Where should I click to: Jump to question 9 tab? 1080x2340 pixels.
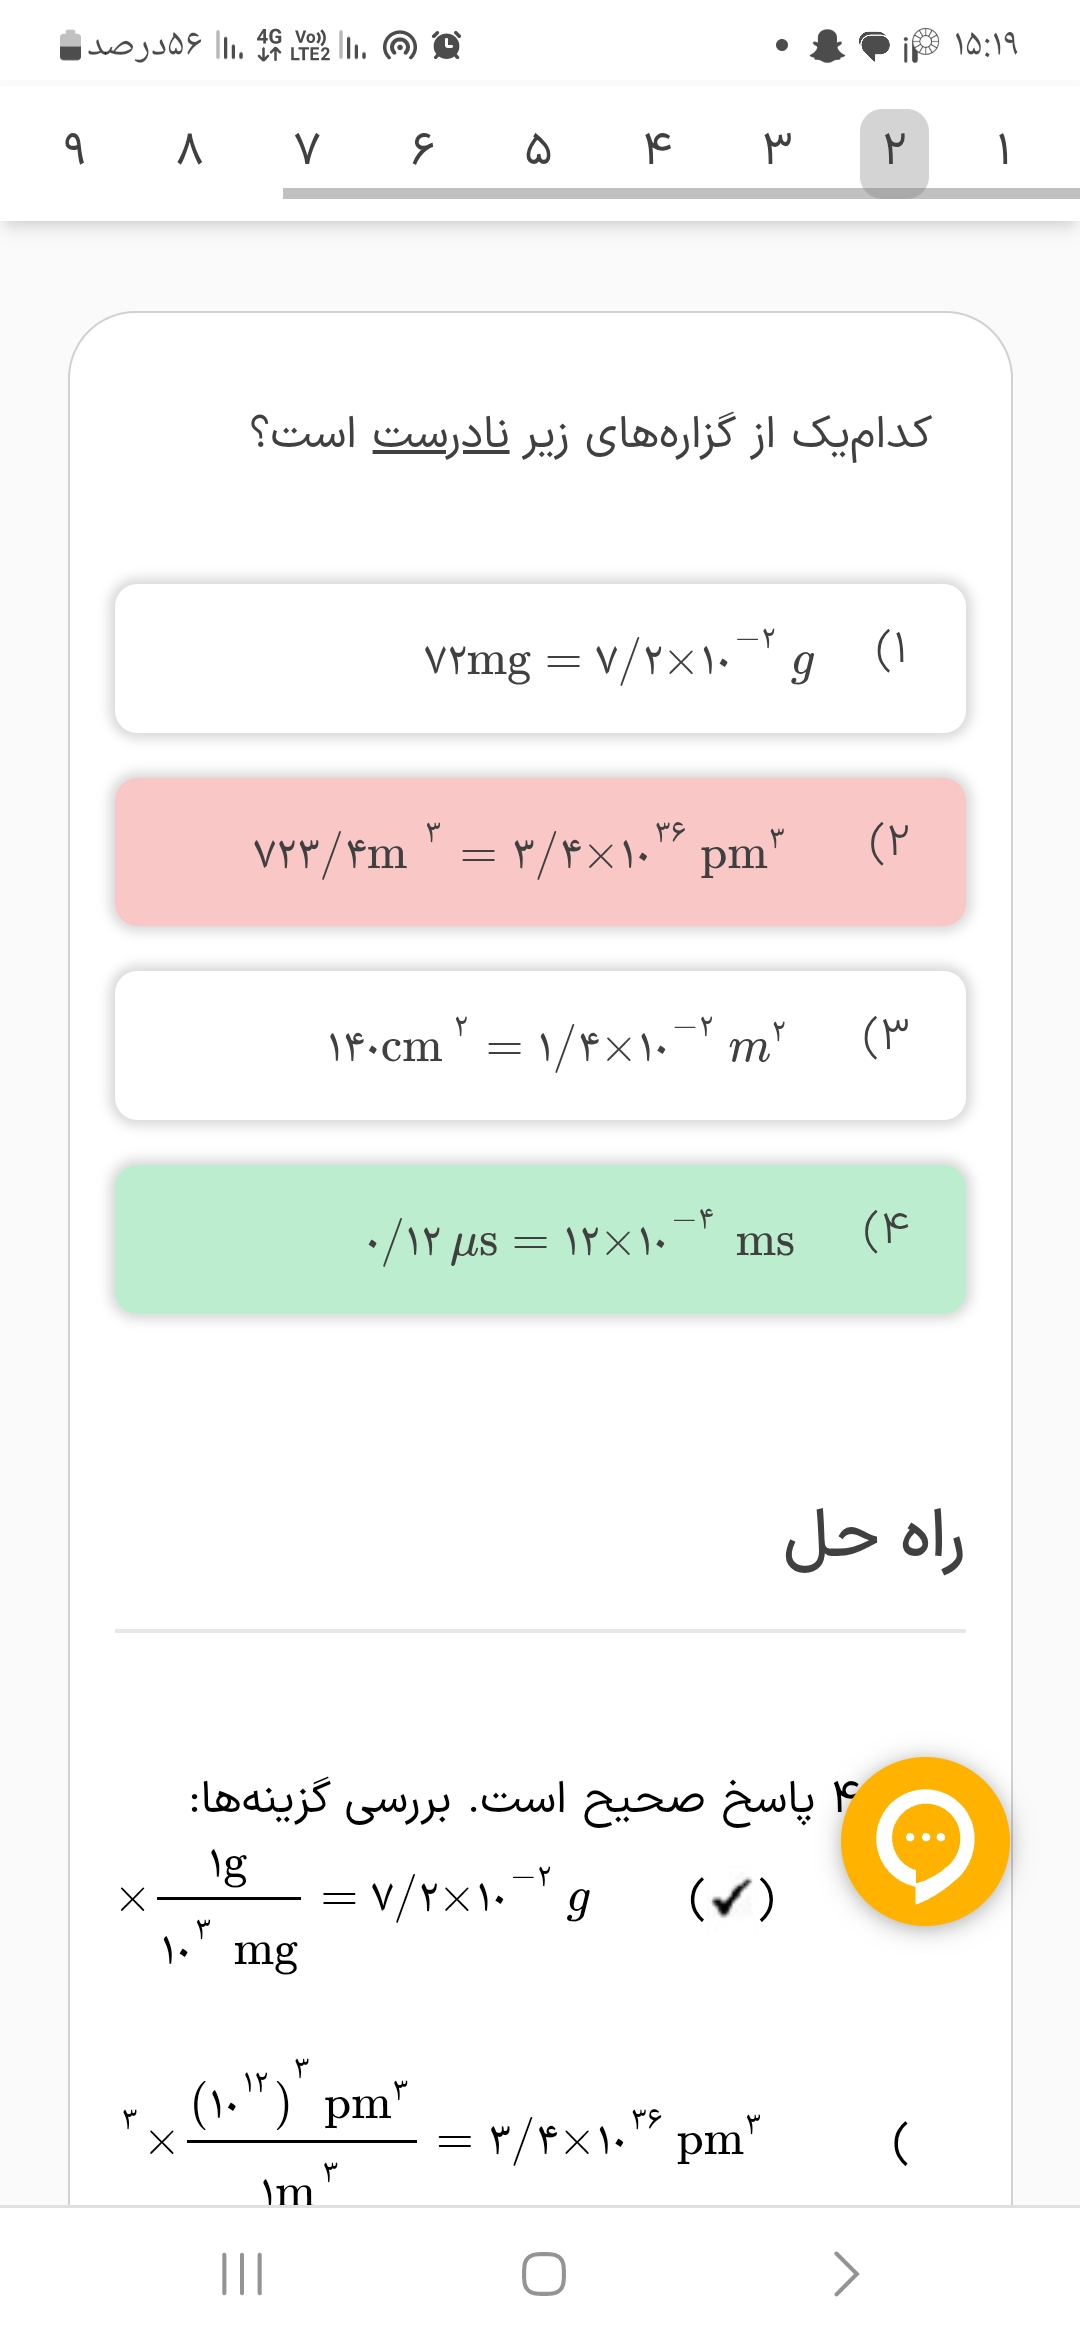(x=73, y=150)
